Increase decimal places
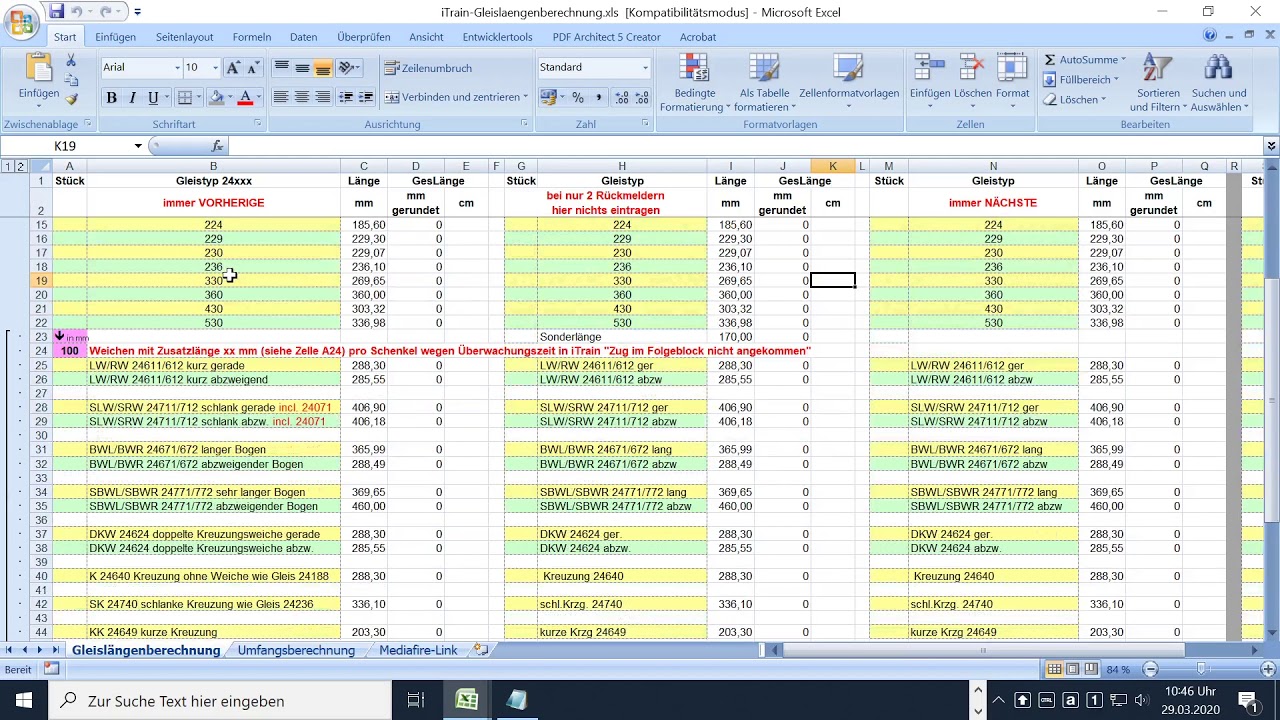Image resolution: width=1280 pixels, height=720 pixels. (622, 97)
